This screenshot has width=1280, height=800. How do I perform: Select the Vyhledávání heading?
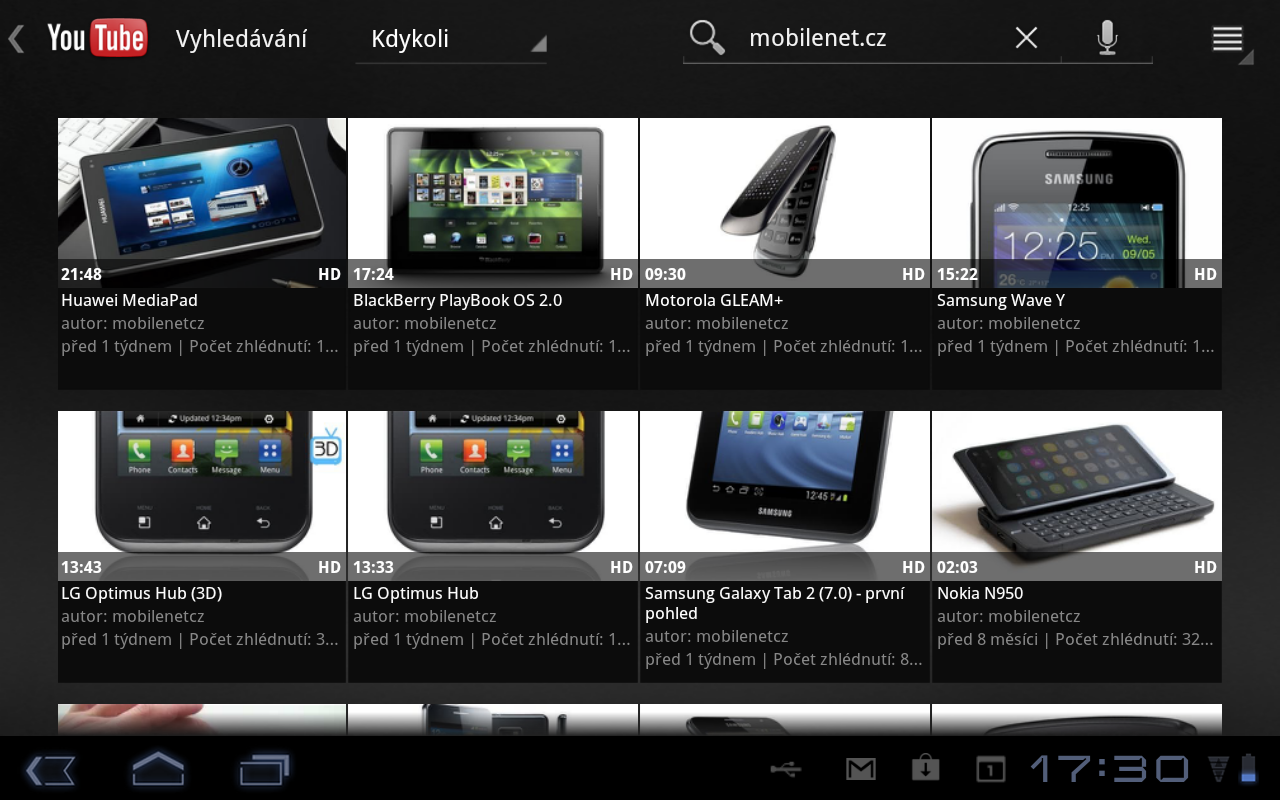click(x=241, y=37)
